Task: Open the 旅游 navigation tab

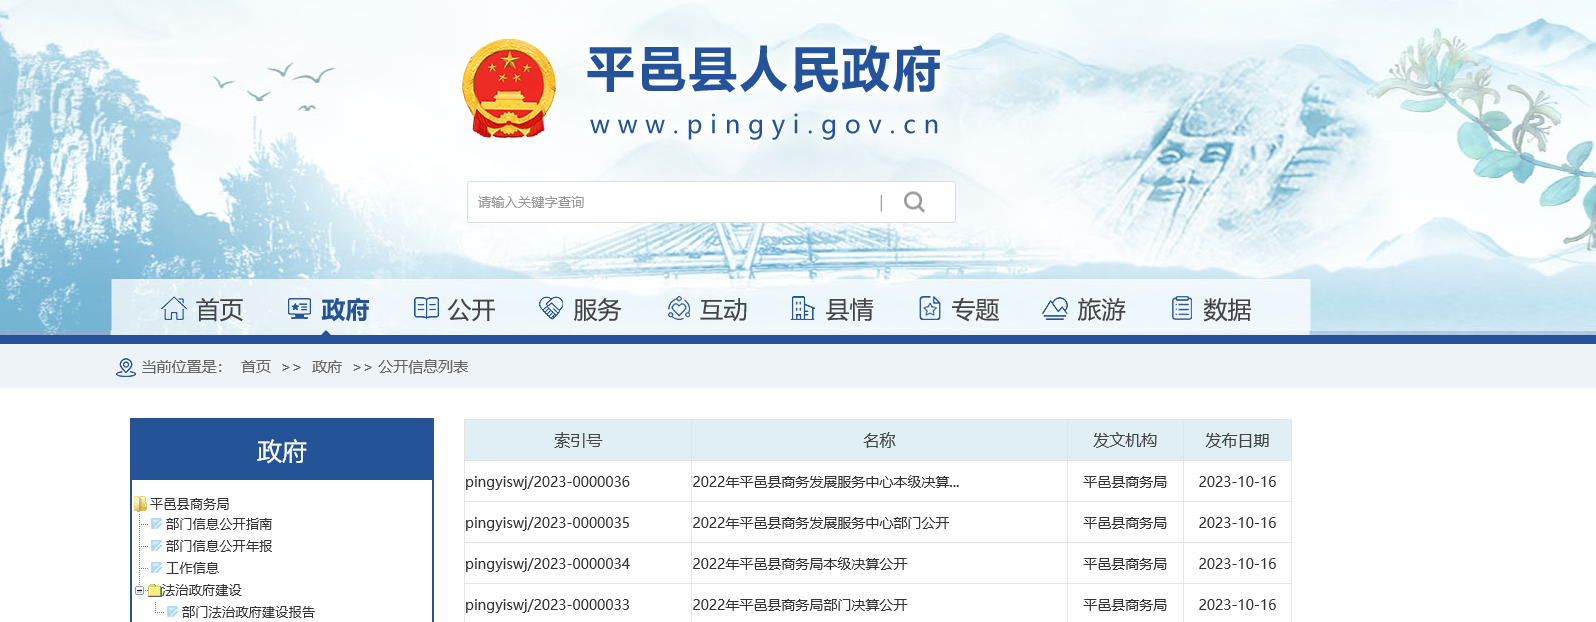Action: tap(1101, 310)
